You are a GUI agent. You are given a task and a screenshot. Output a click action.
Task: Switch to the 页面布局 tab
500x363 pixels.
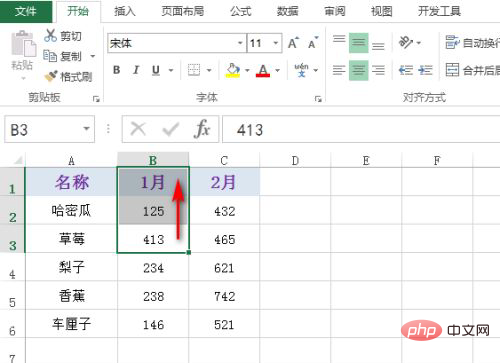(x=183, y=11)
